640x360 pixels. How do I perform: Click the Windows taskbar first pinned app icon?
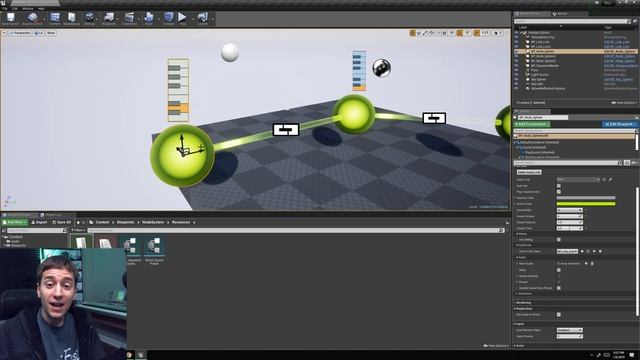[x=130, y=355]
